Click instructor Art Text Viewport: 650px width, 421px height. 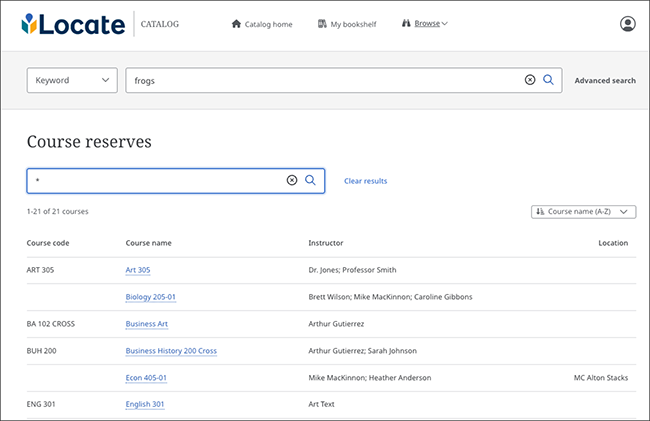point(321,404)
